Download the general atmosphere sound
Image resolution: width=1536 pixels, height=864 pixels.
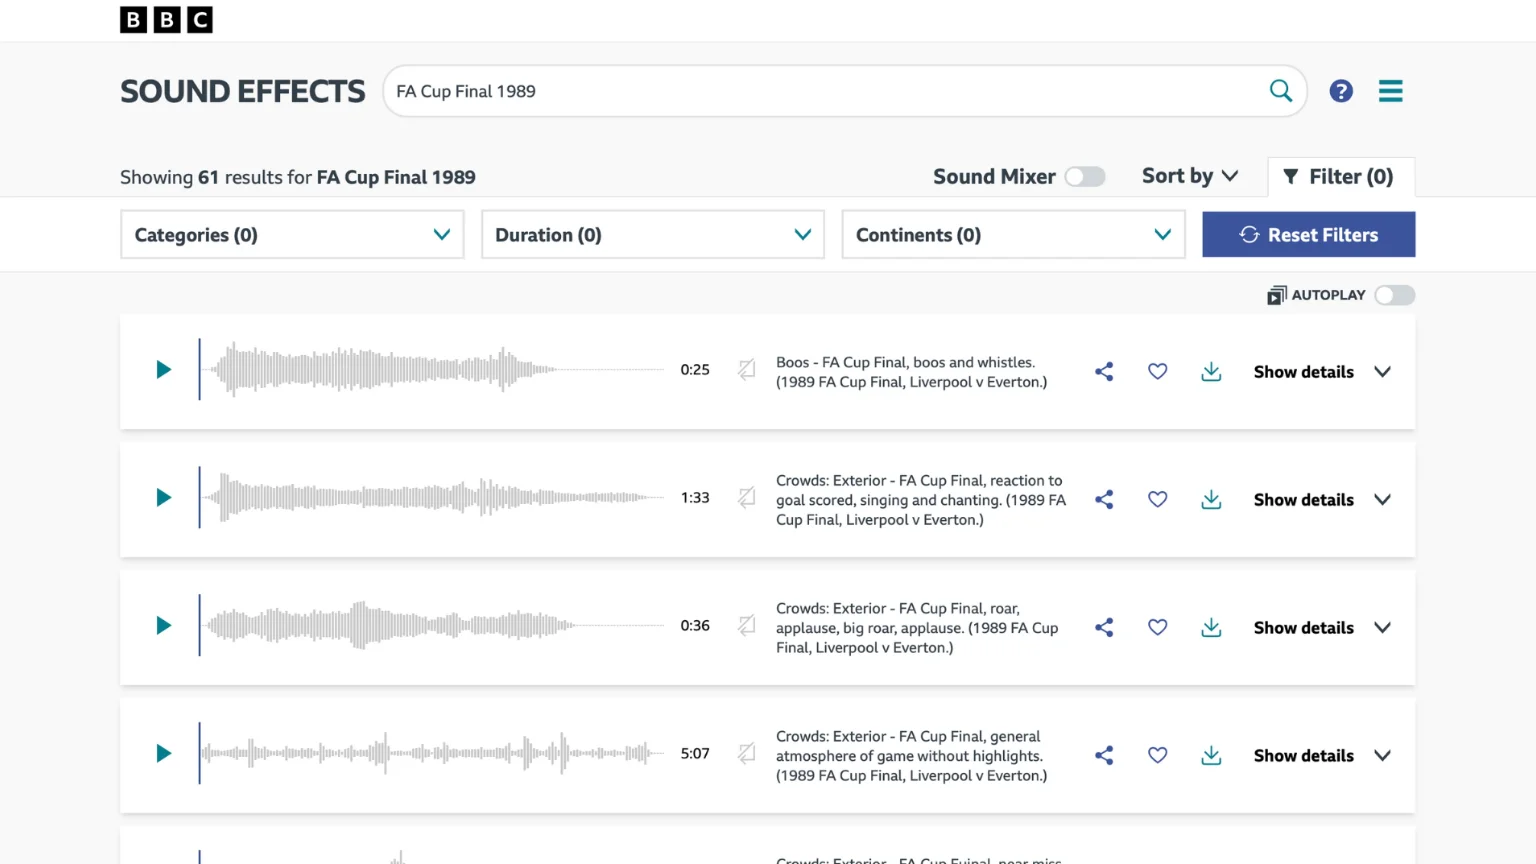1211,756
